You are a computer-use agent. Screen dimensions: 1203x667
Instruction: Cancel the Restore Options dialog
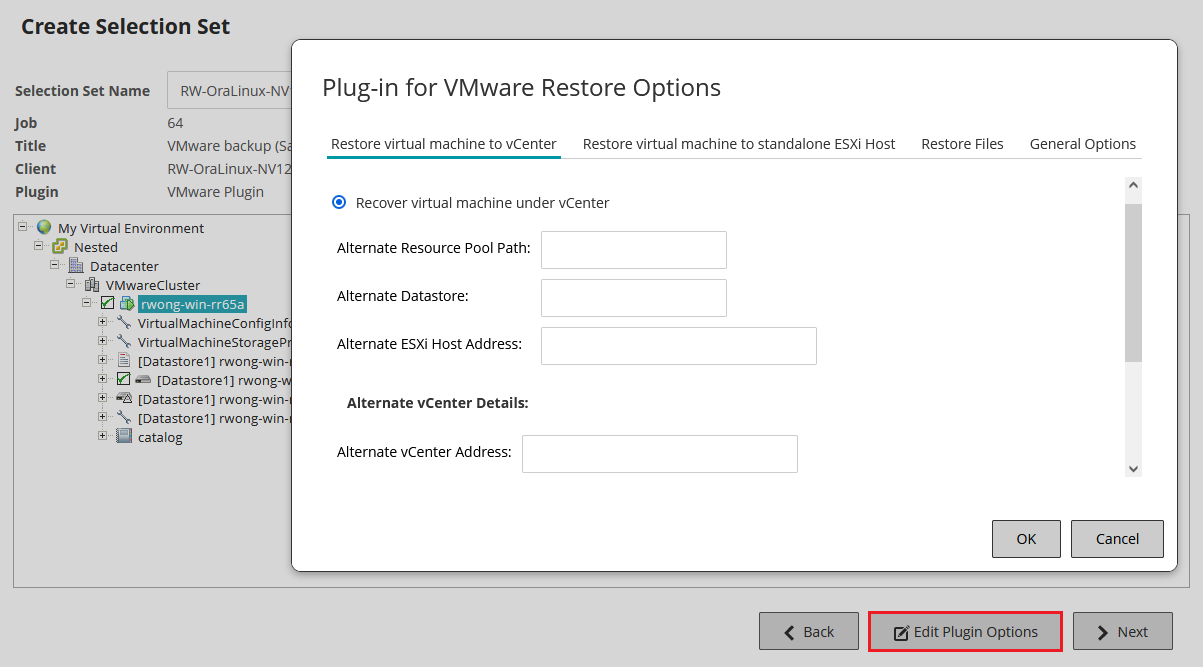coord(1117,539)
